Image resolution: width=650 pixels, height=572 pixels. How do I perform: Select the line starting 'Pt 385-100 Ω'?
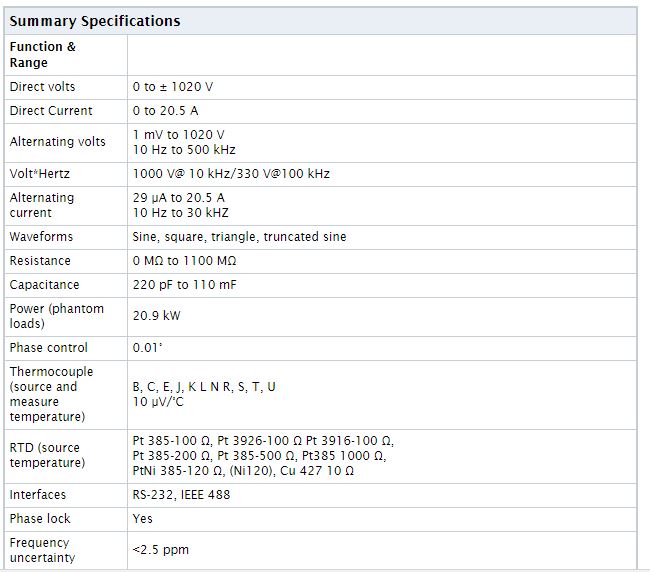pos(263,441)
